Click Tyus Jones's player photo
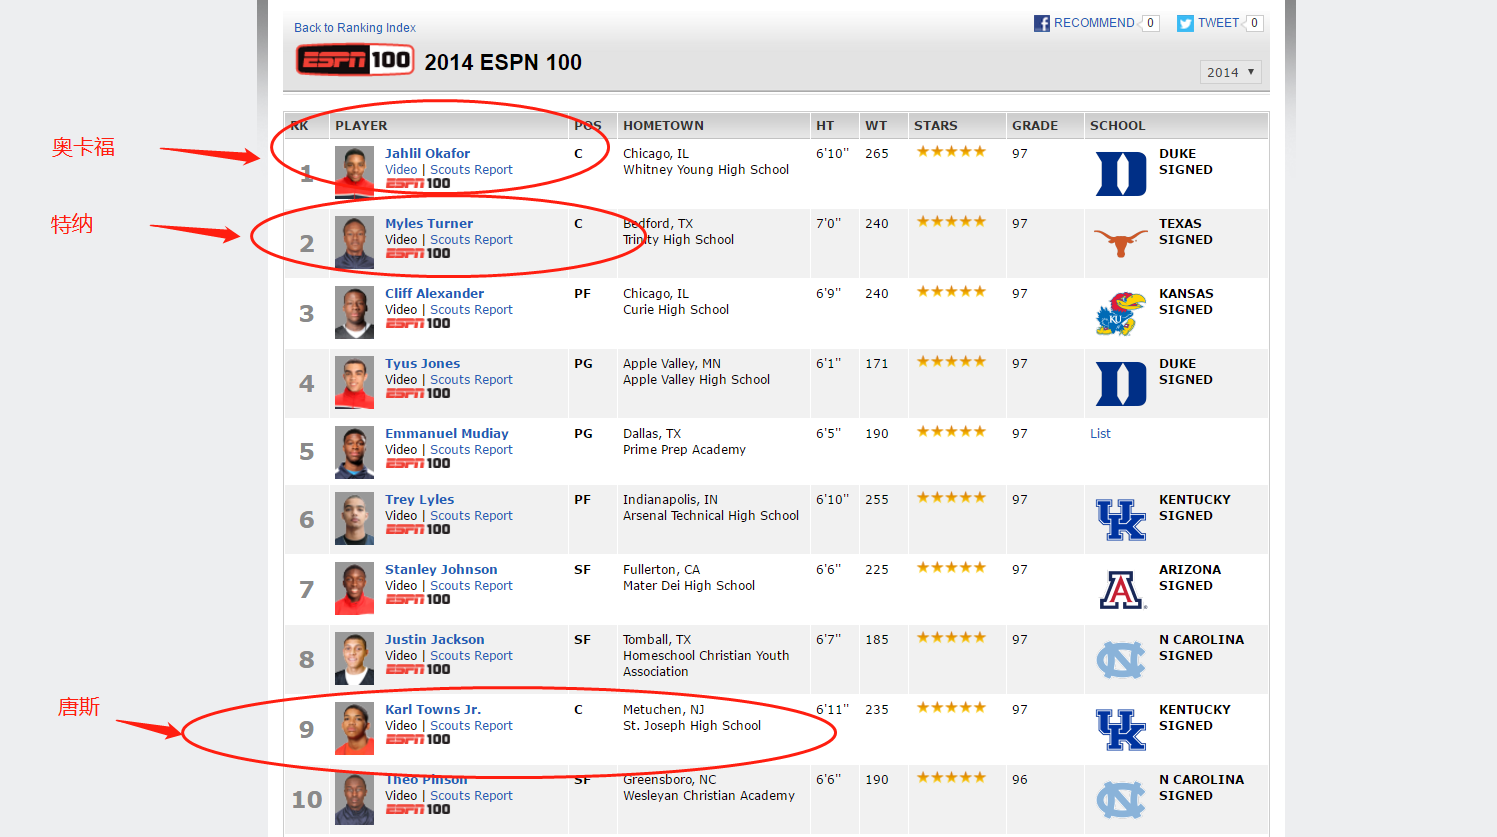Viewport: 1497px width, 837px height. [x=354, y=383]
